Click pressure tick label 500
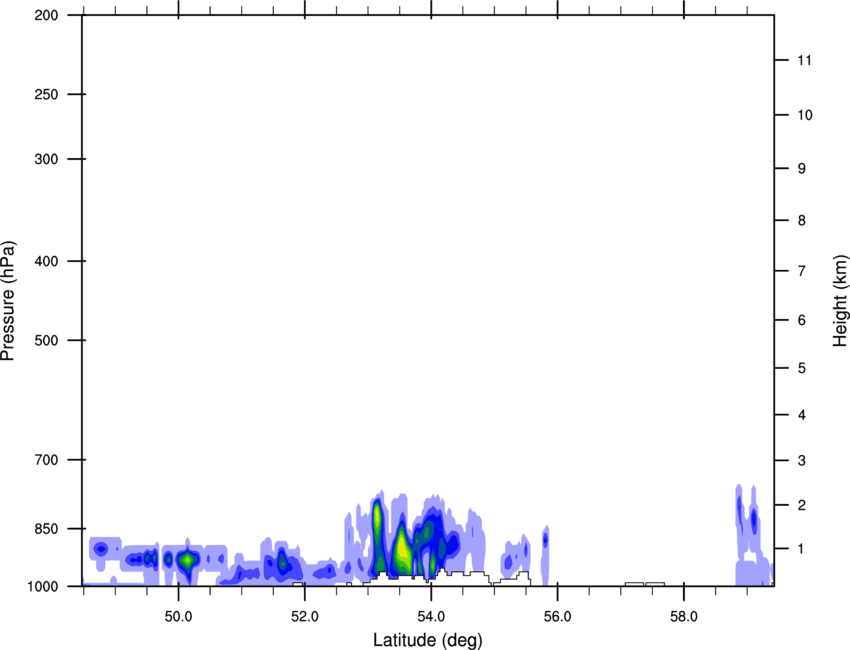Screen dimensions: 850x650 pyautogui.click(x=46, y=340)
